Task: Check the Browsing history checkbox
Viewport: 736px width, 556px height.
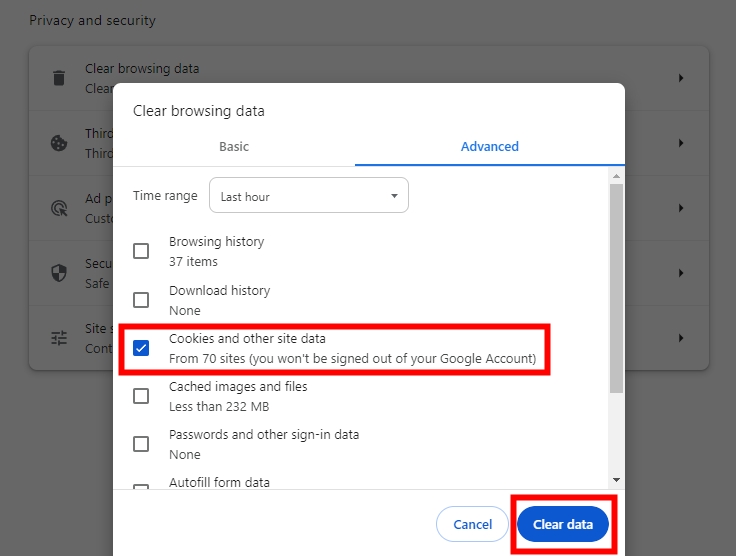Action: [x=141, y=251]
